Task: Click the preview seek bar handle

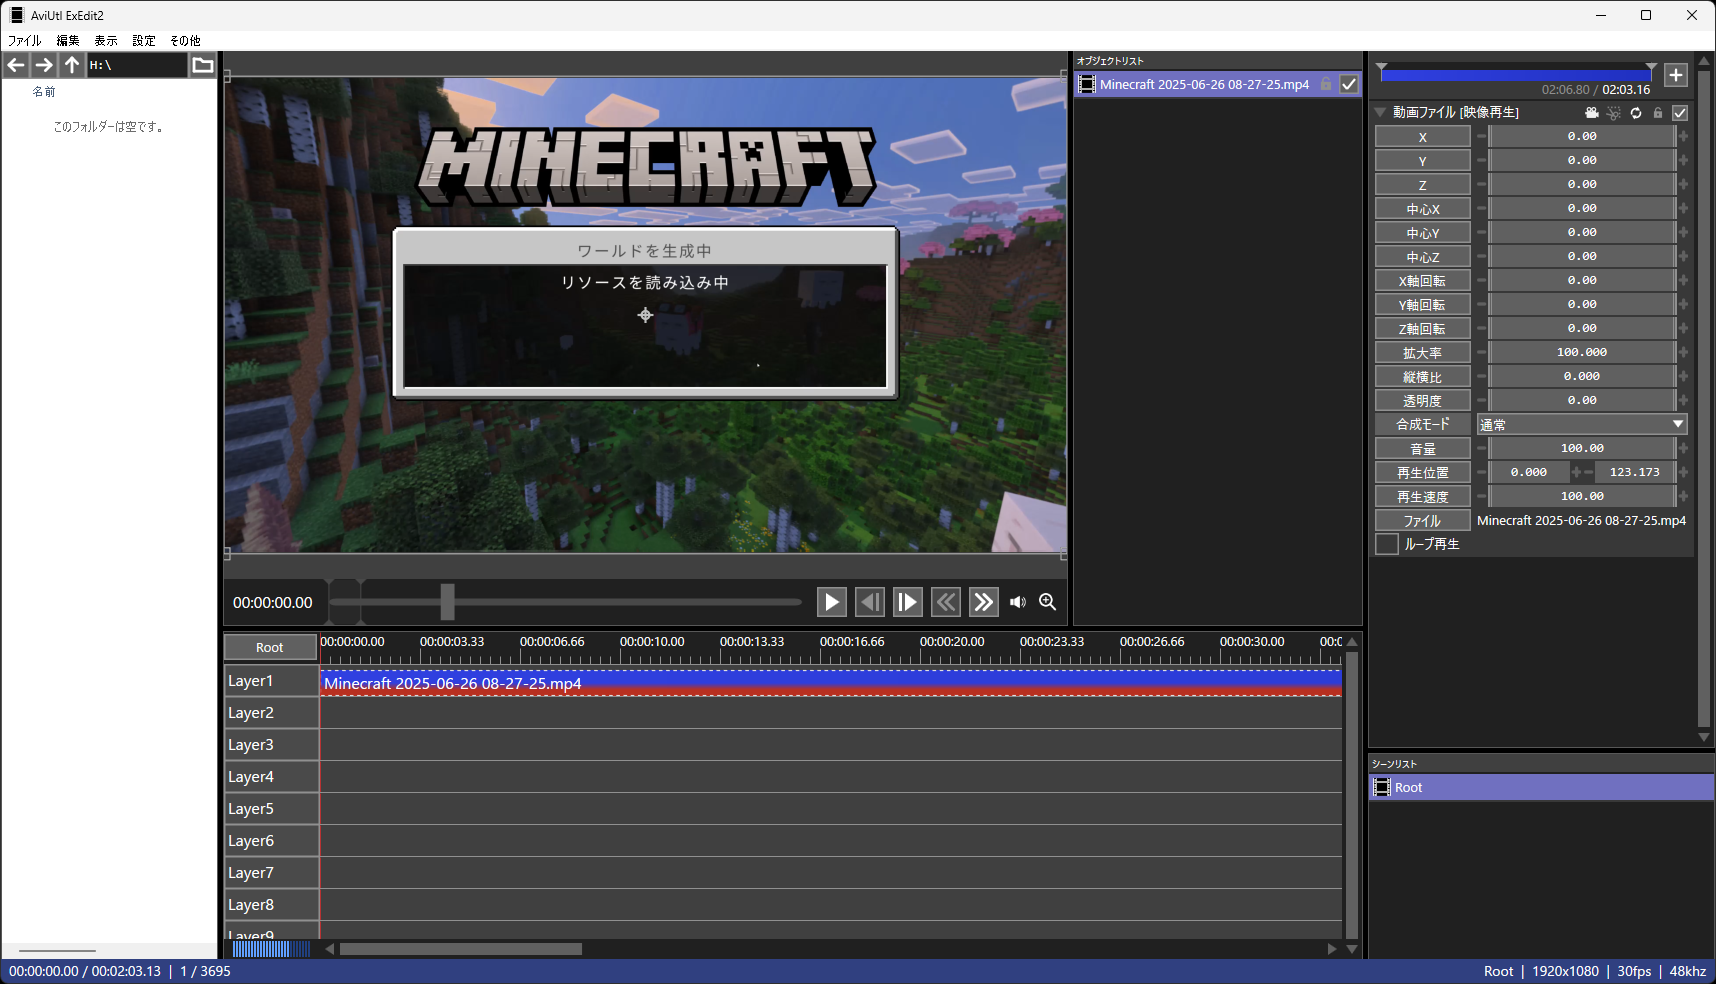Action: [447, 602]
